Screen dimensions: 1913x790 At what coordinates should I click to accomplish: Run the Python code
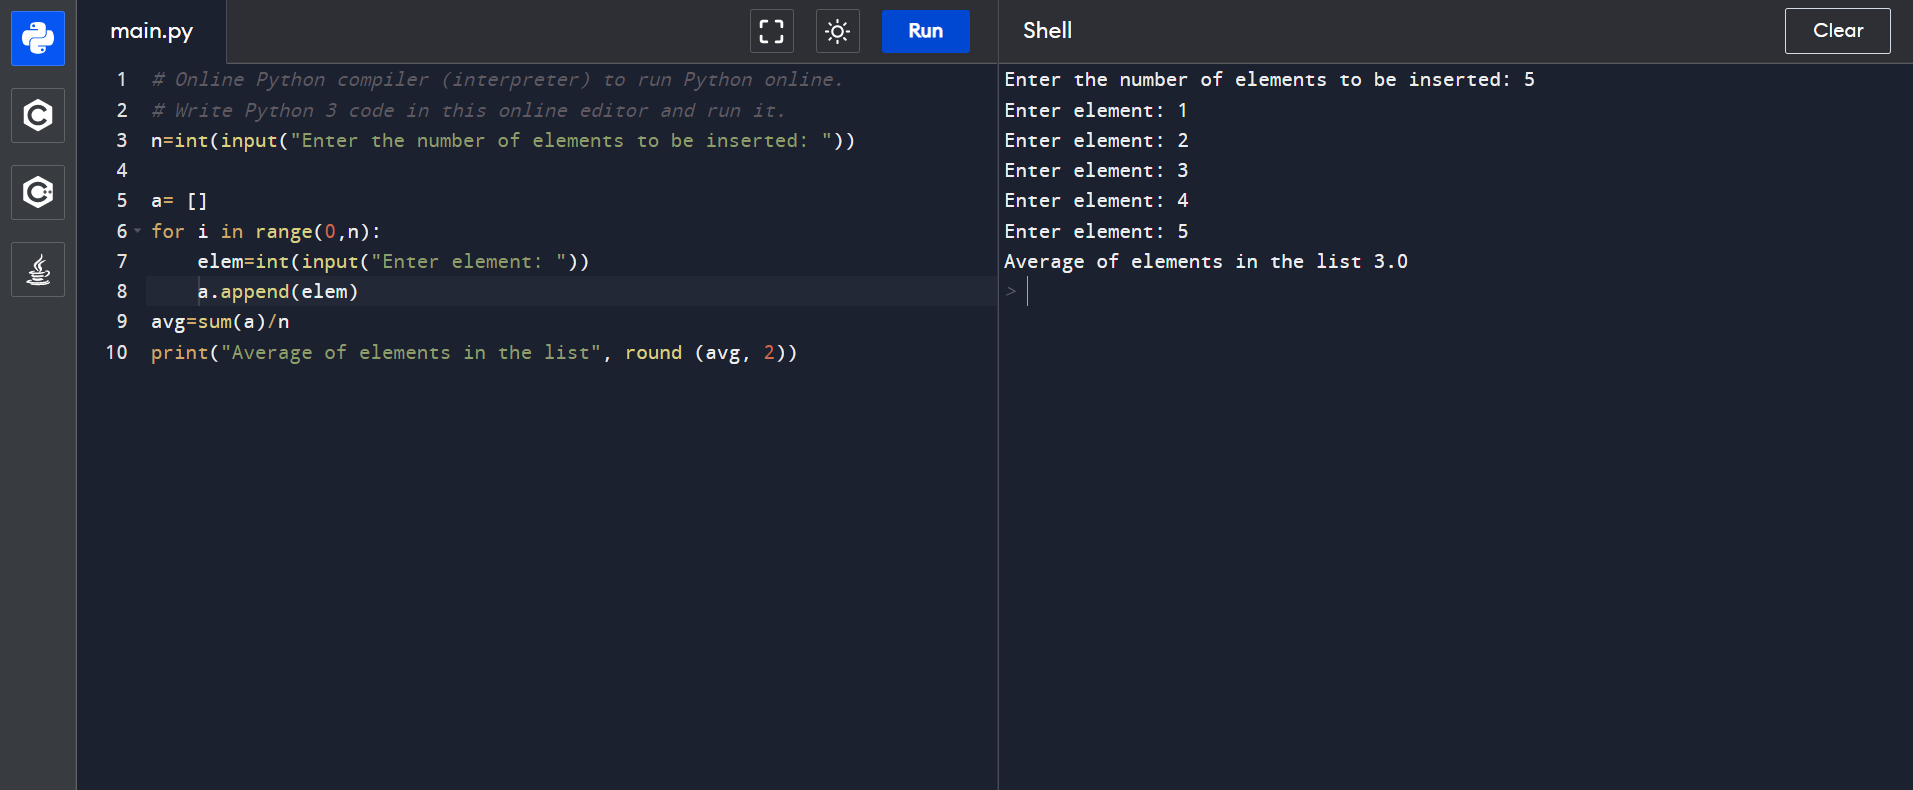(x=925, y=31)
